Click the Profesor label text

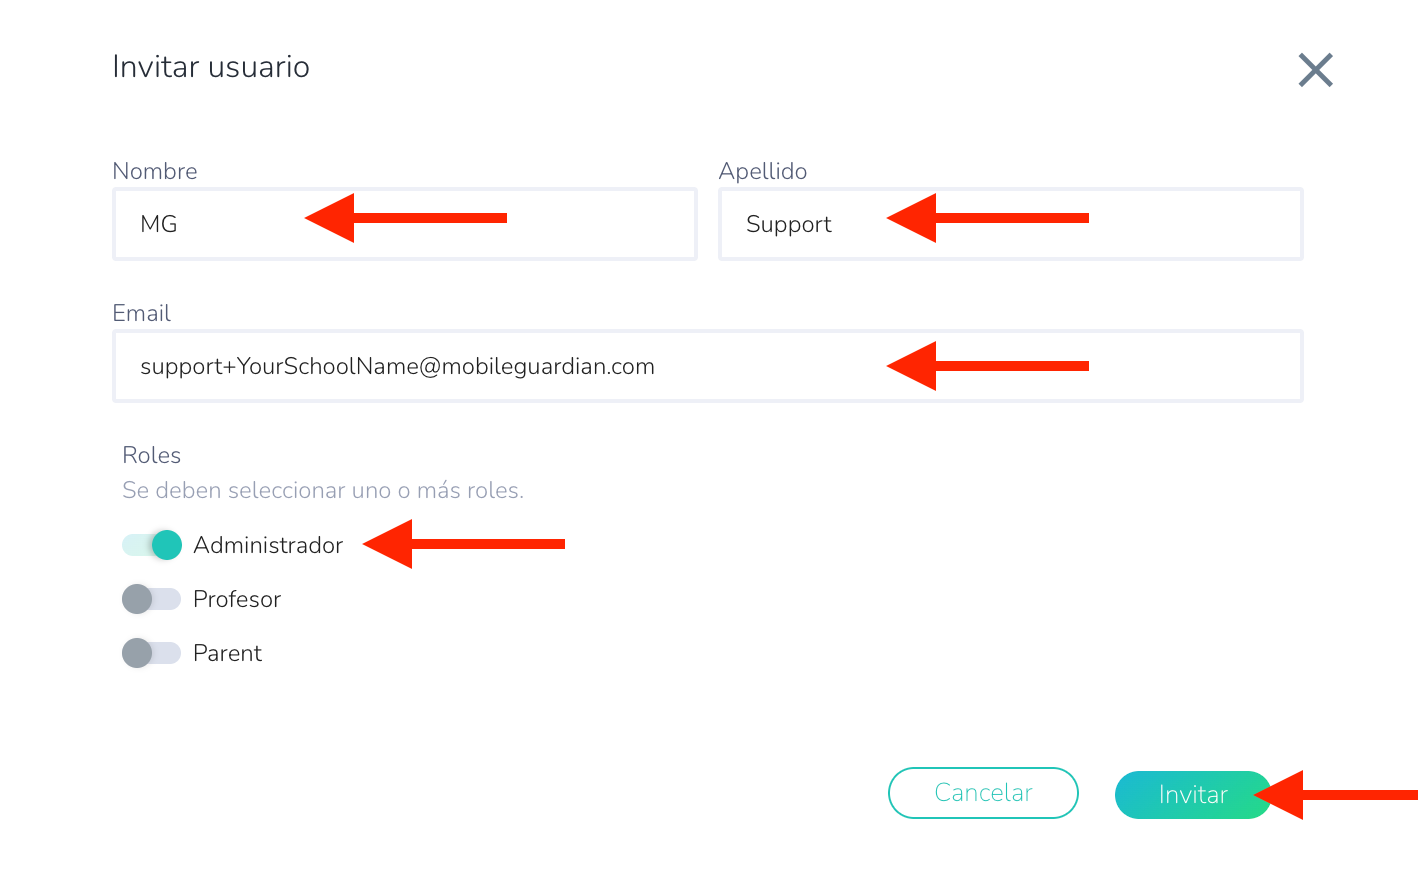237,599
